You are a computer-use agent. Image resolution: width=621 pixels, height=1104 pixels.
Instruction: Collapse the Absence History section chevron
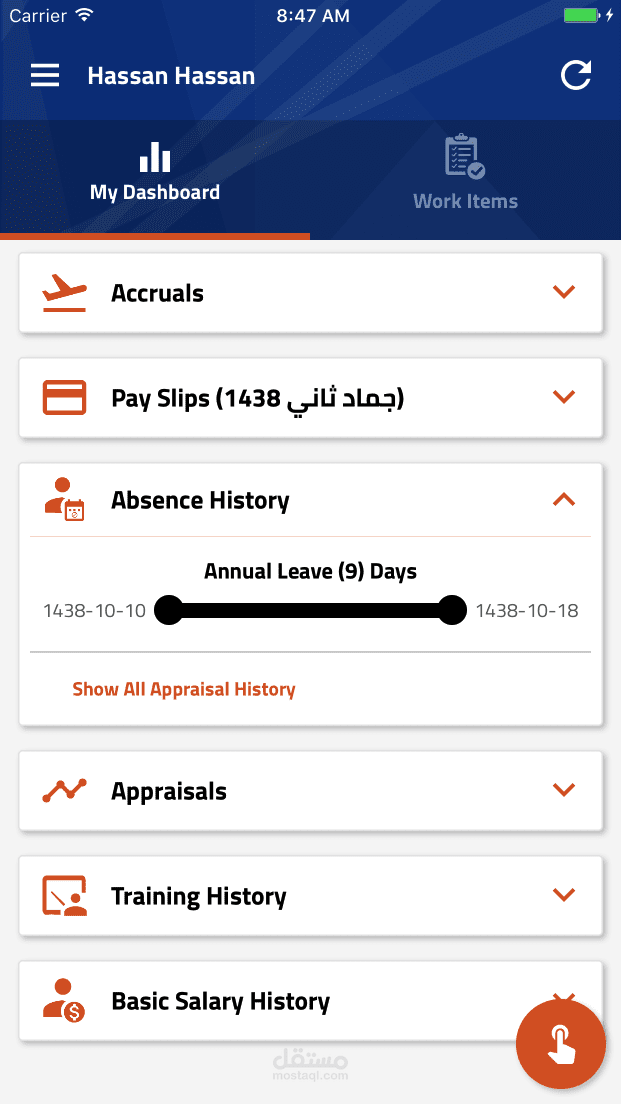[x=564, y=499]
